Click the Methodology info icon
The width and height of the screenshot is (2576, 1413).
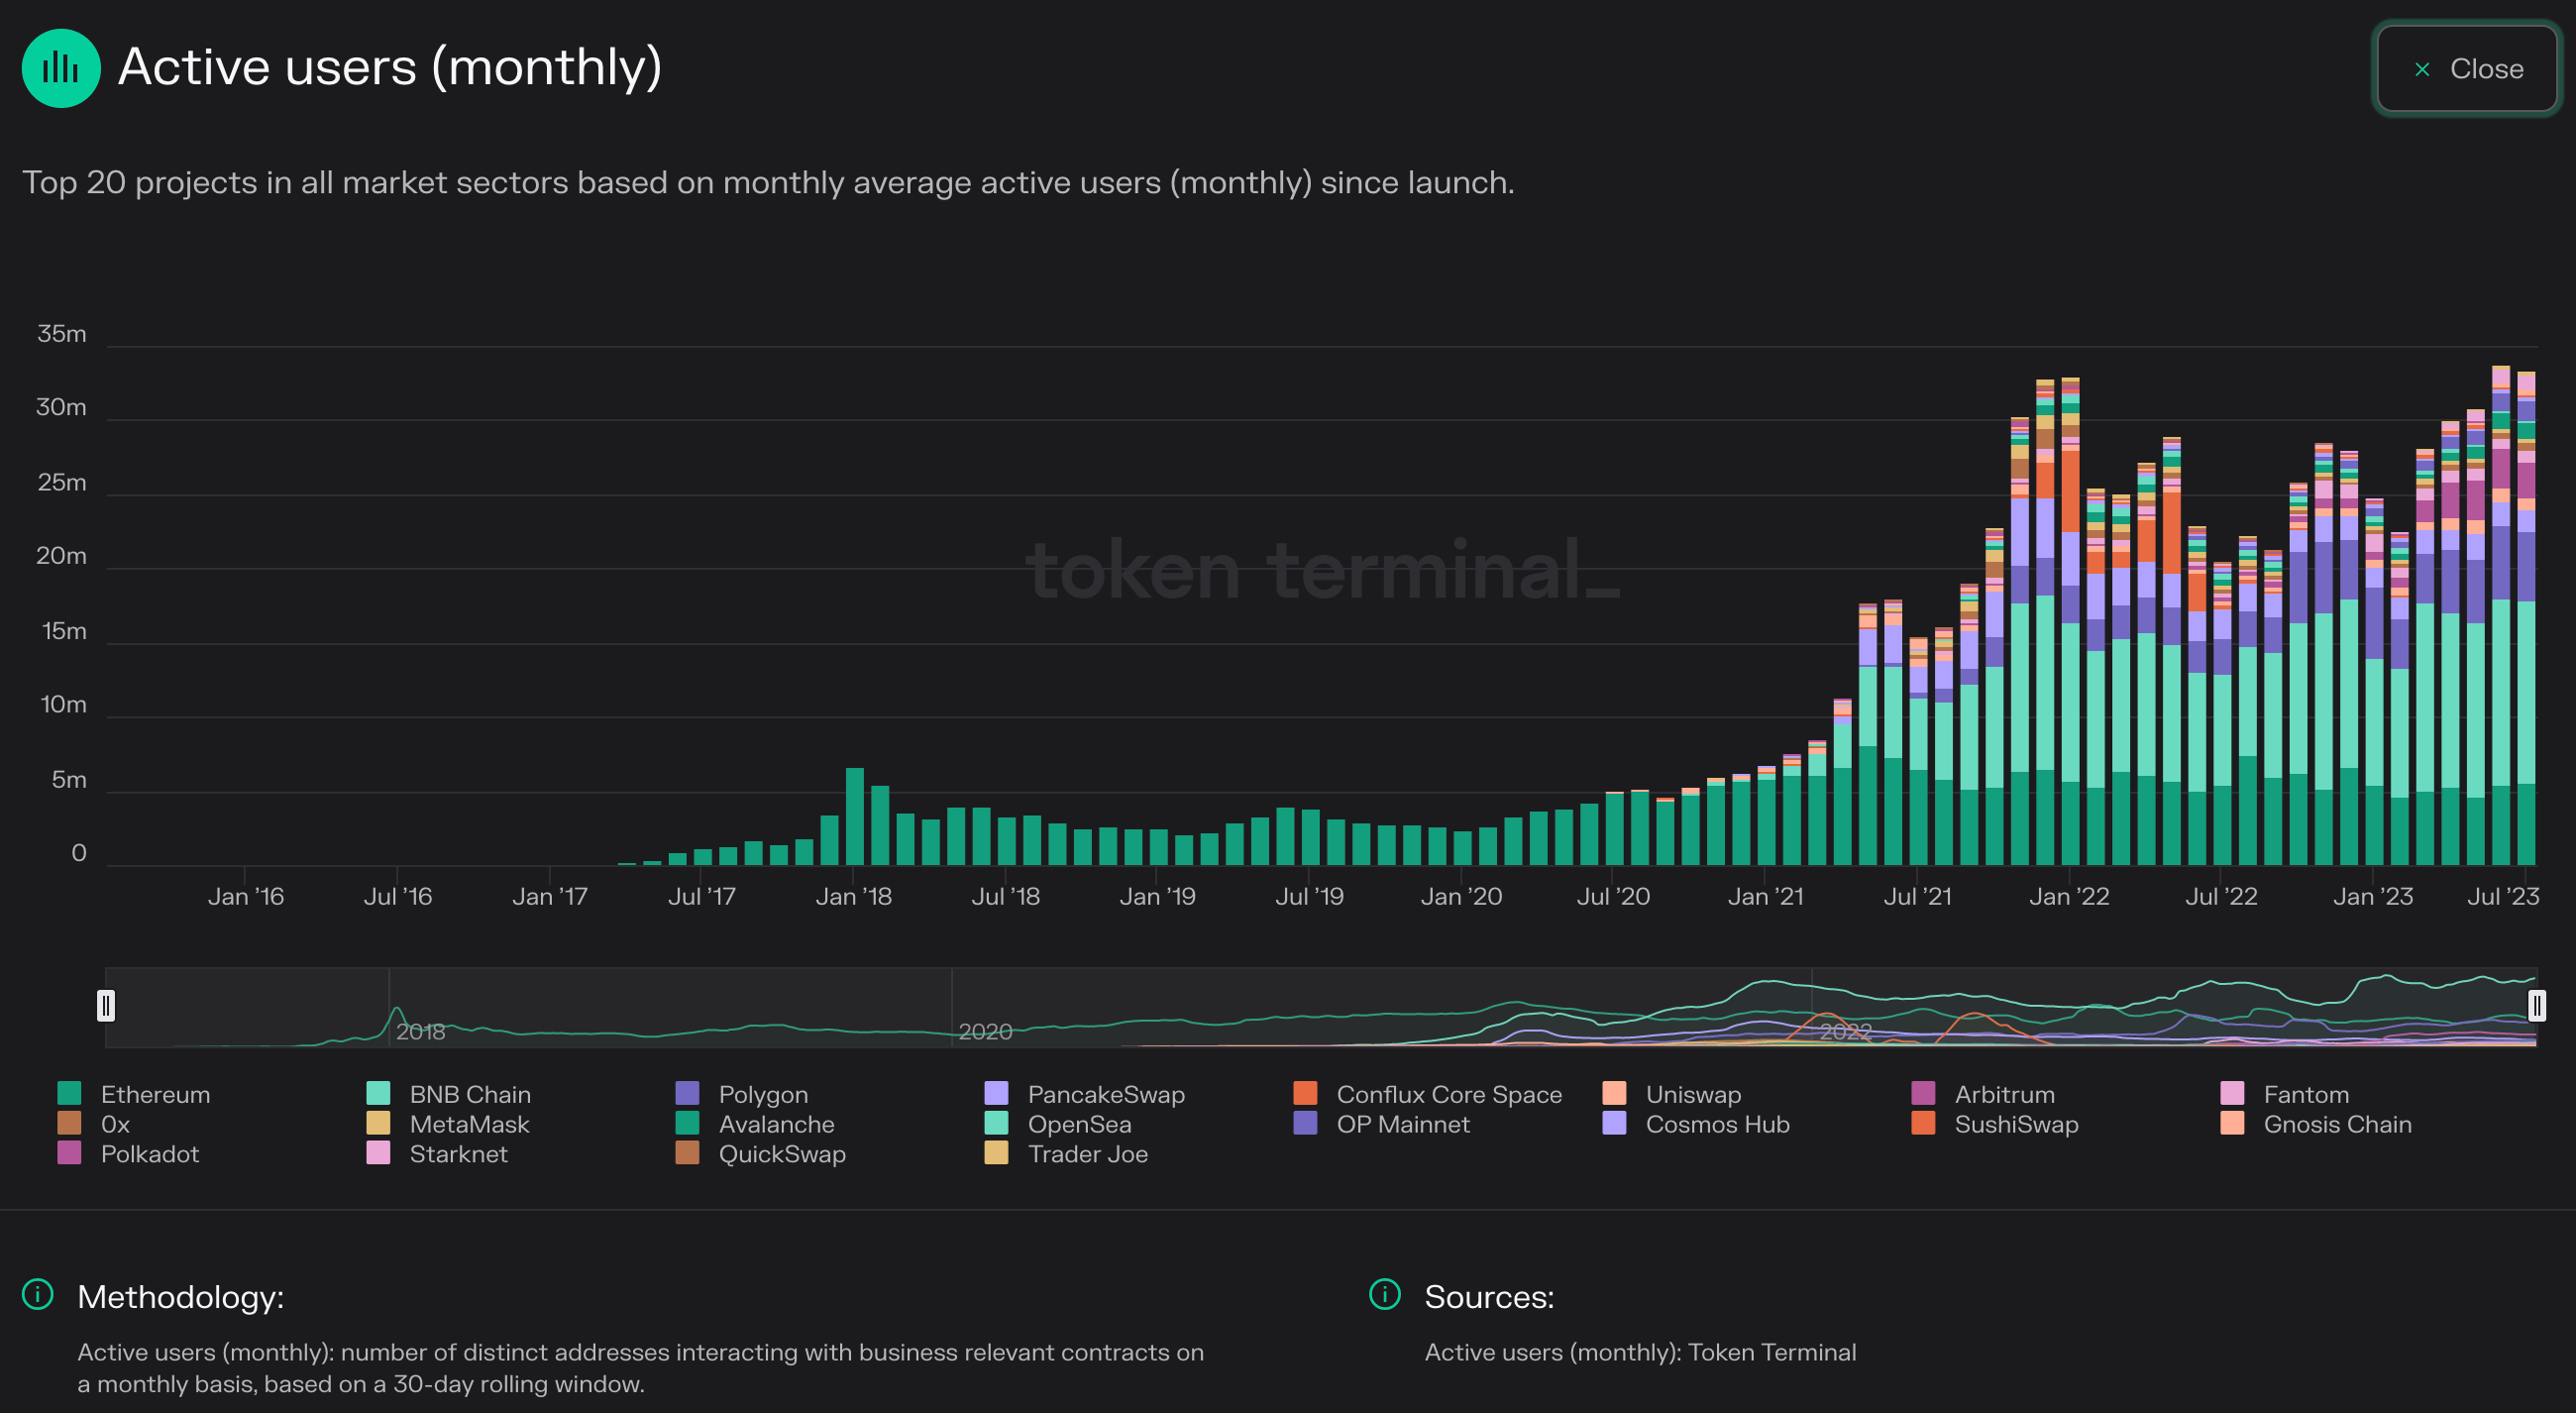pyautogui.click(x=38, y=1294)
